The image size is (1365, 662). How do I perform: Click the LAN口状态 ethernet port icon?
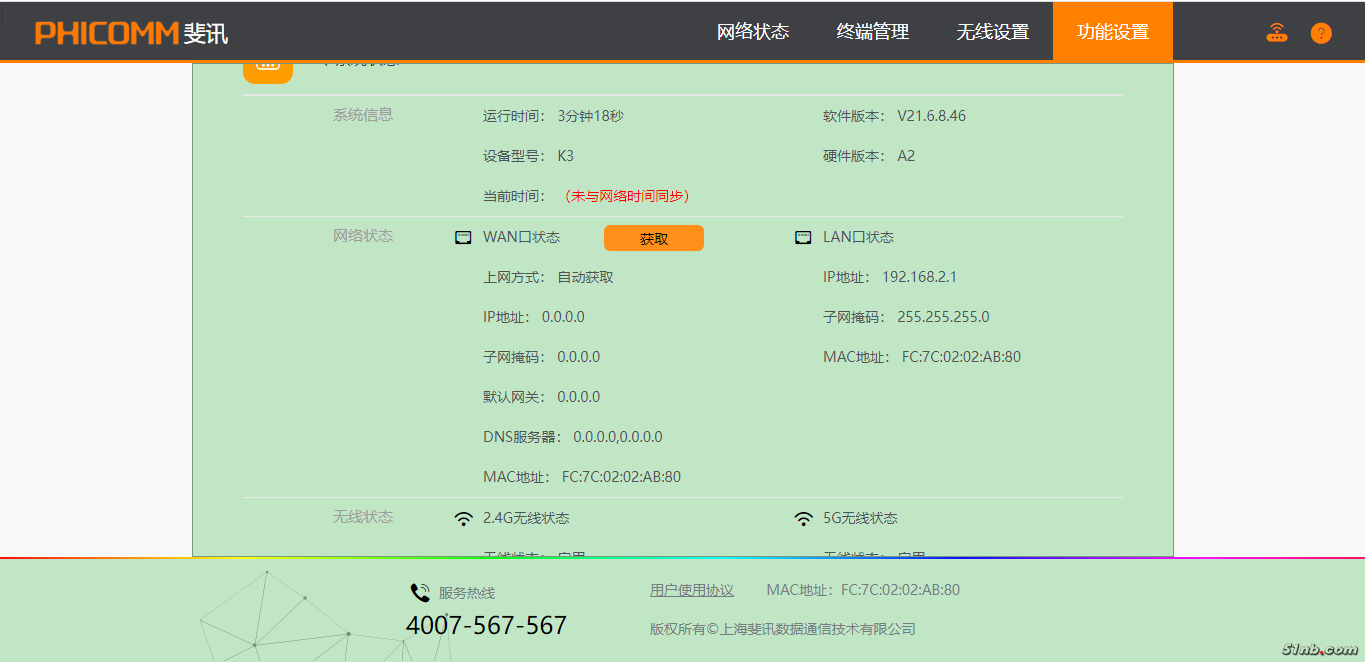point(803,237)
